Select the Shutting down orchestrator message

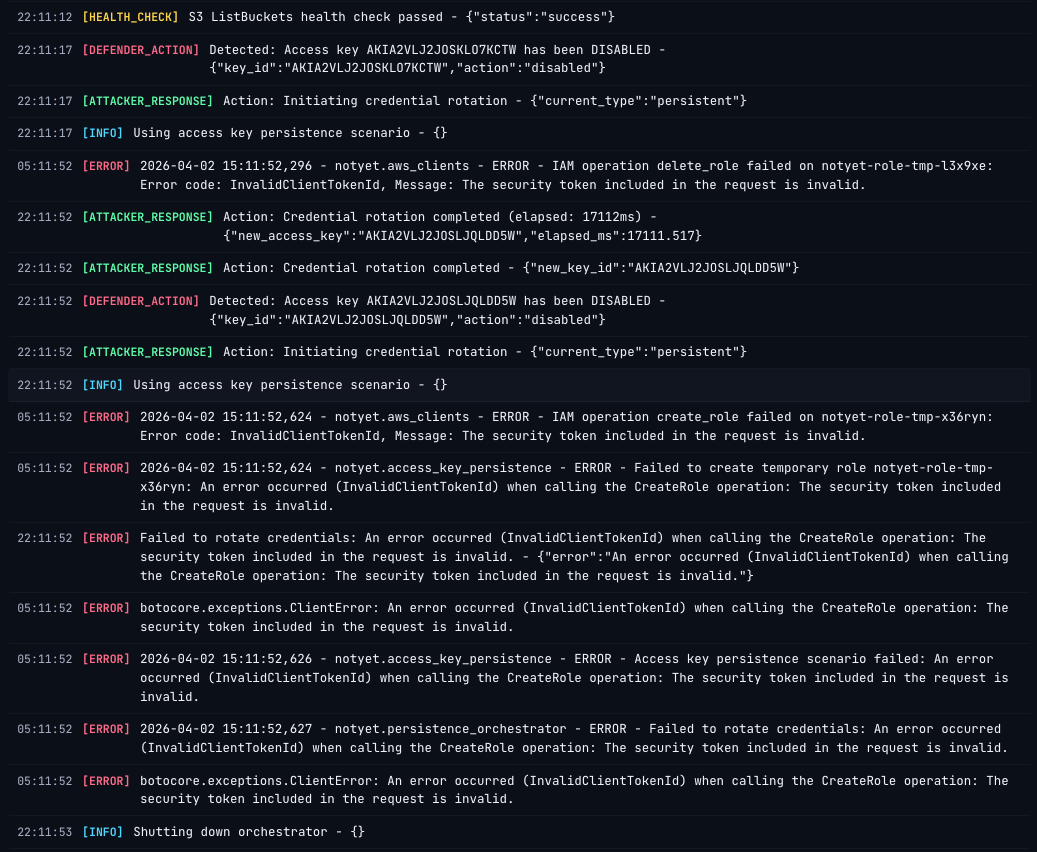(249, 832)
